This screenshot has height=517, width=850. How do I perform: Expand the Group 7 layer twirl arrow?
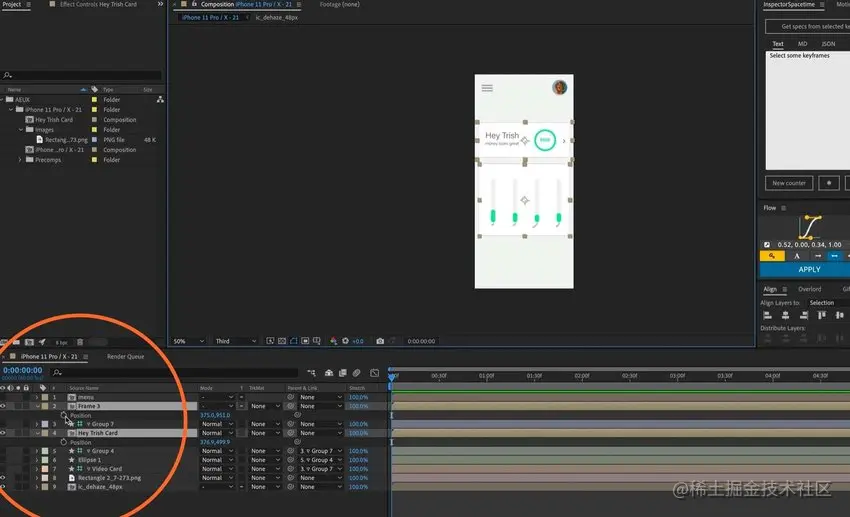click(37, 424)
